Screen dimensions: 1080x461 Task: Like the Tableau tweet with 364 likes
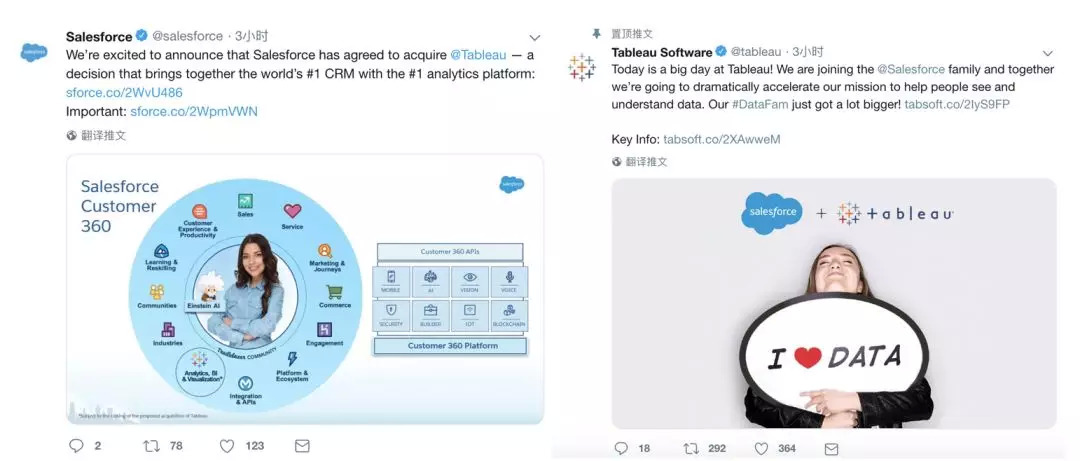[761, 449]
